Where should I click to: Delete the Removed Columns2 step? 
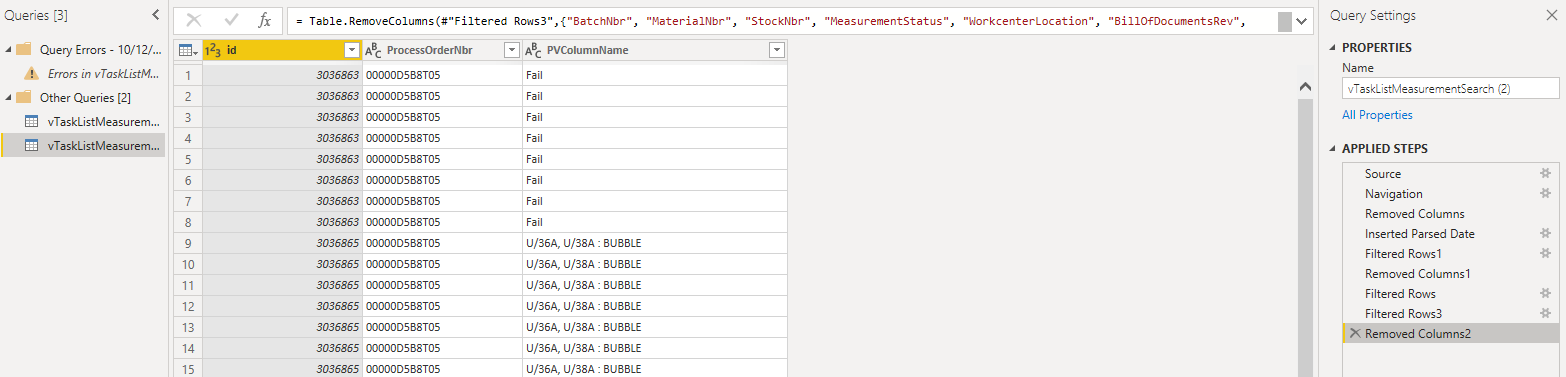point(1355,333)
